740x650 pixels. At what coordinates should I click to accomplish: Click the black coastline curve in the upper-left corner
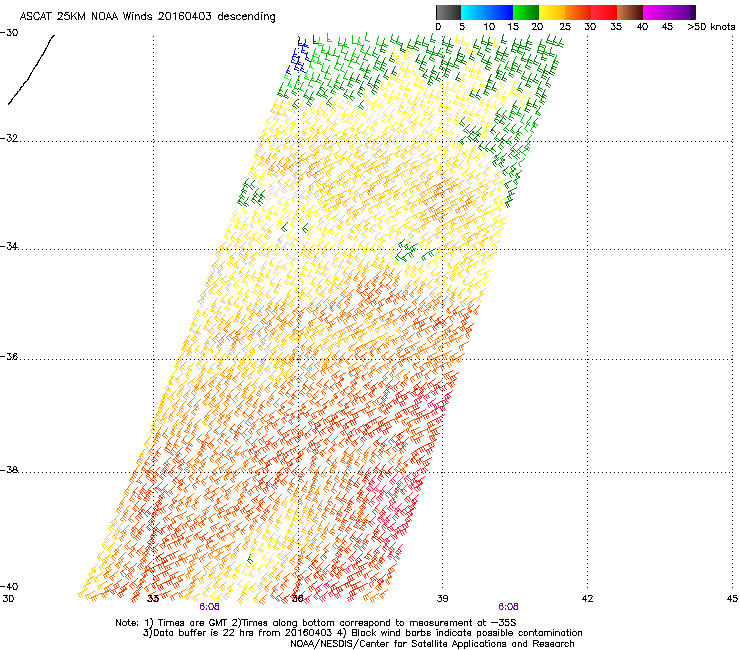pyautogui.click(x=31, y=69)
